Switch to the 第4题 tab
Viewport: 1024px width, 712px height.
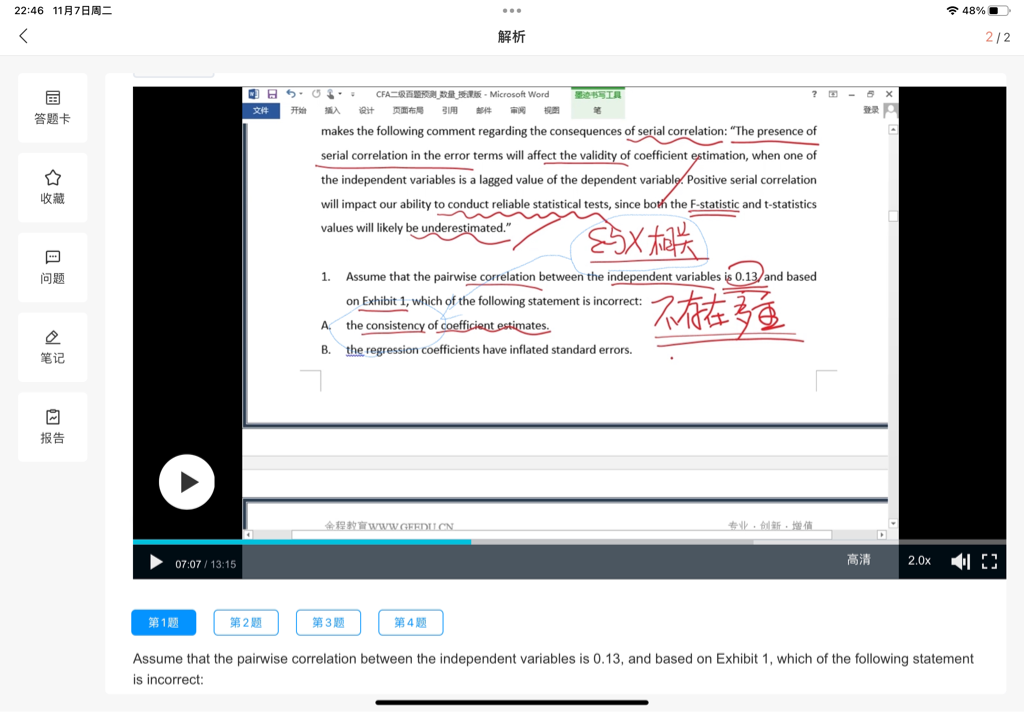tap(410, 623)
